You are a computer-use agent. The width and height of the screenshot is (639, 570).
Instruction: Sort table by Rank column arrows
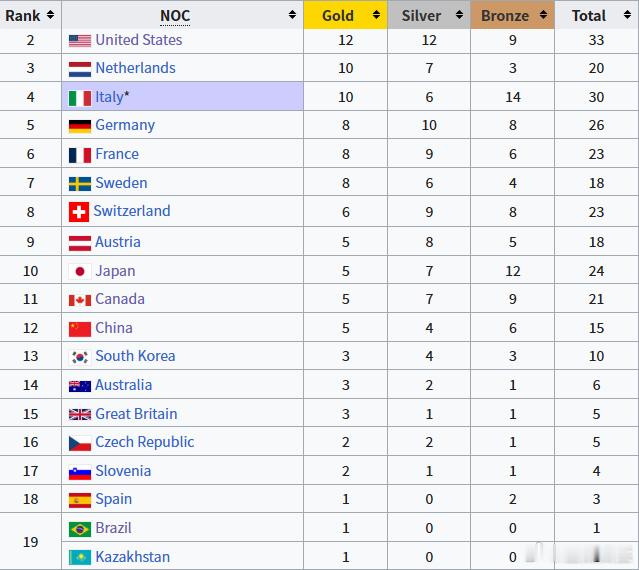coord(51,15)
